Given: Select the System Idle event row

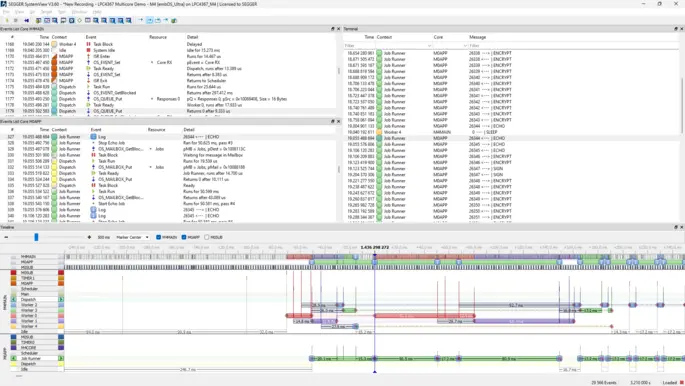Looking at the screenshot, I should pos(168,50).
